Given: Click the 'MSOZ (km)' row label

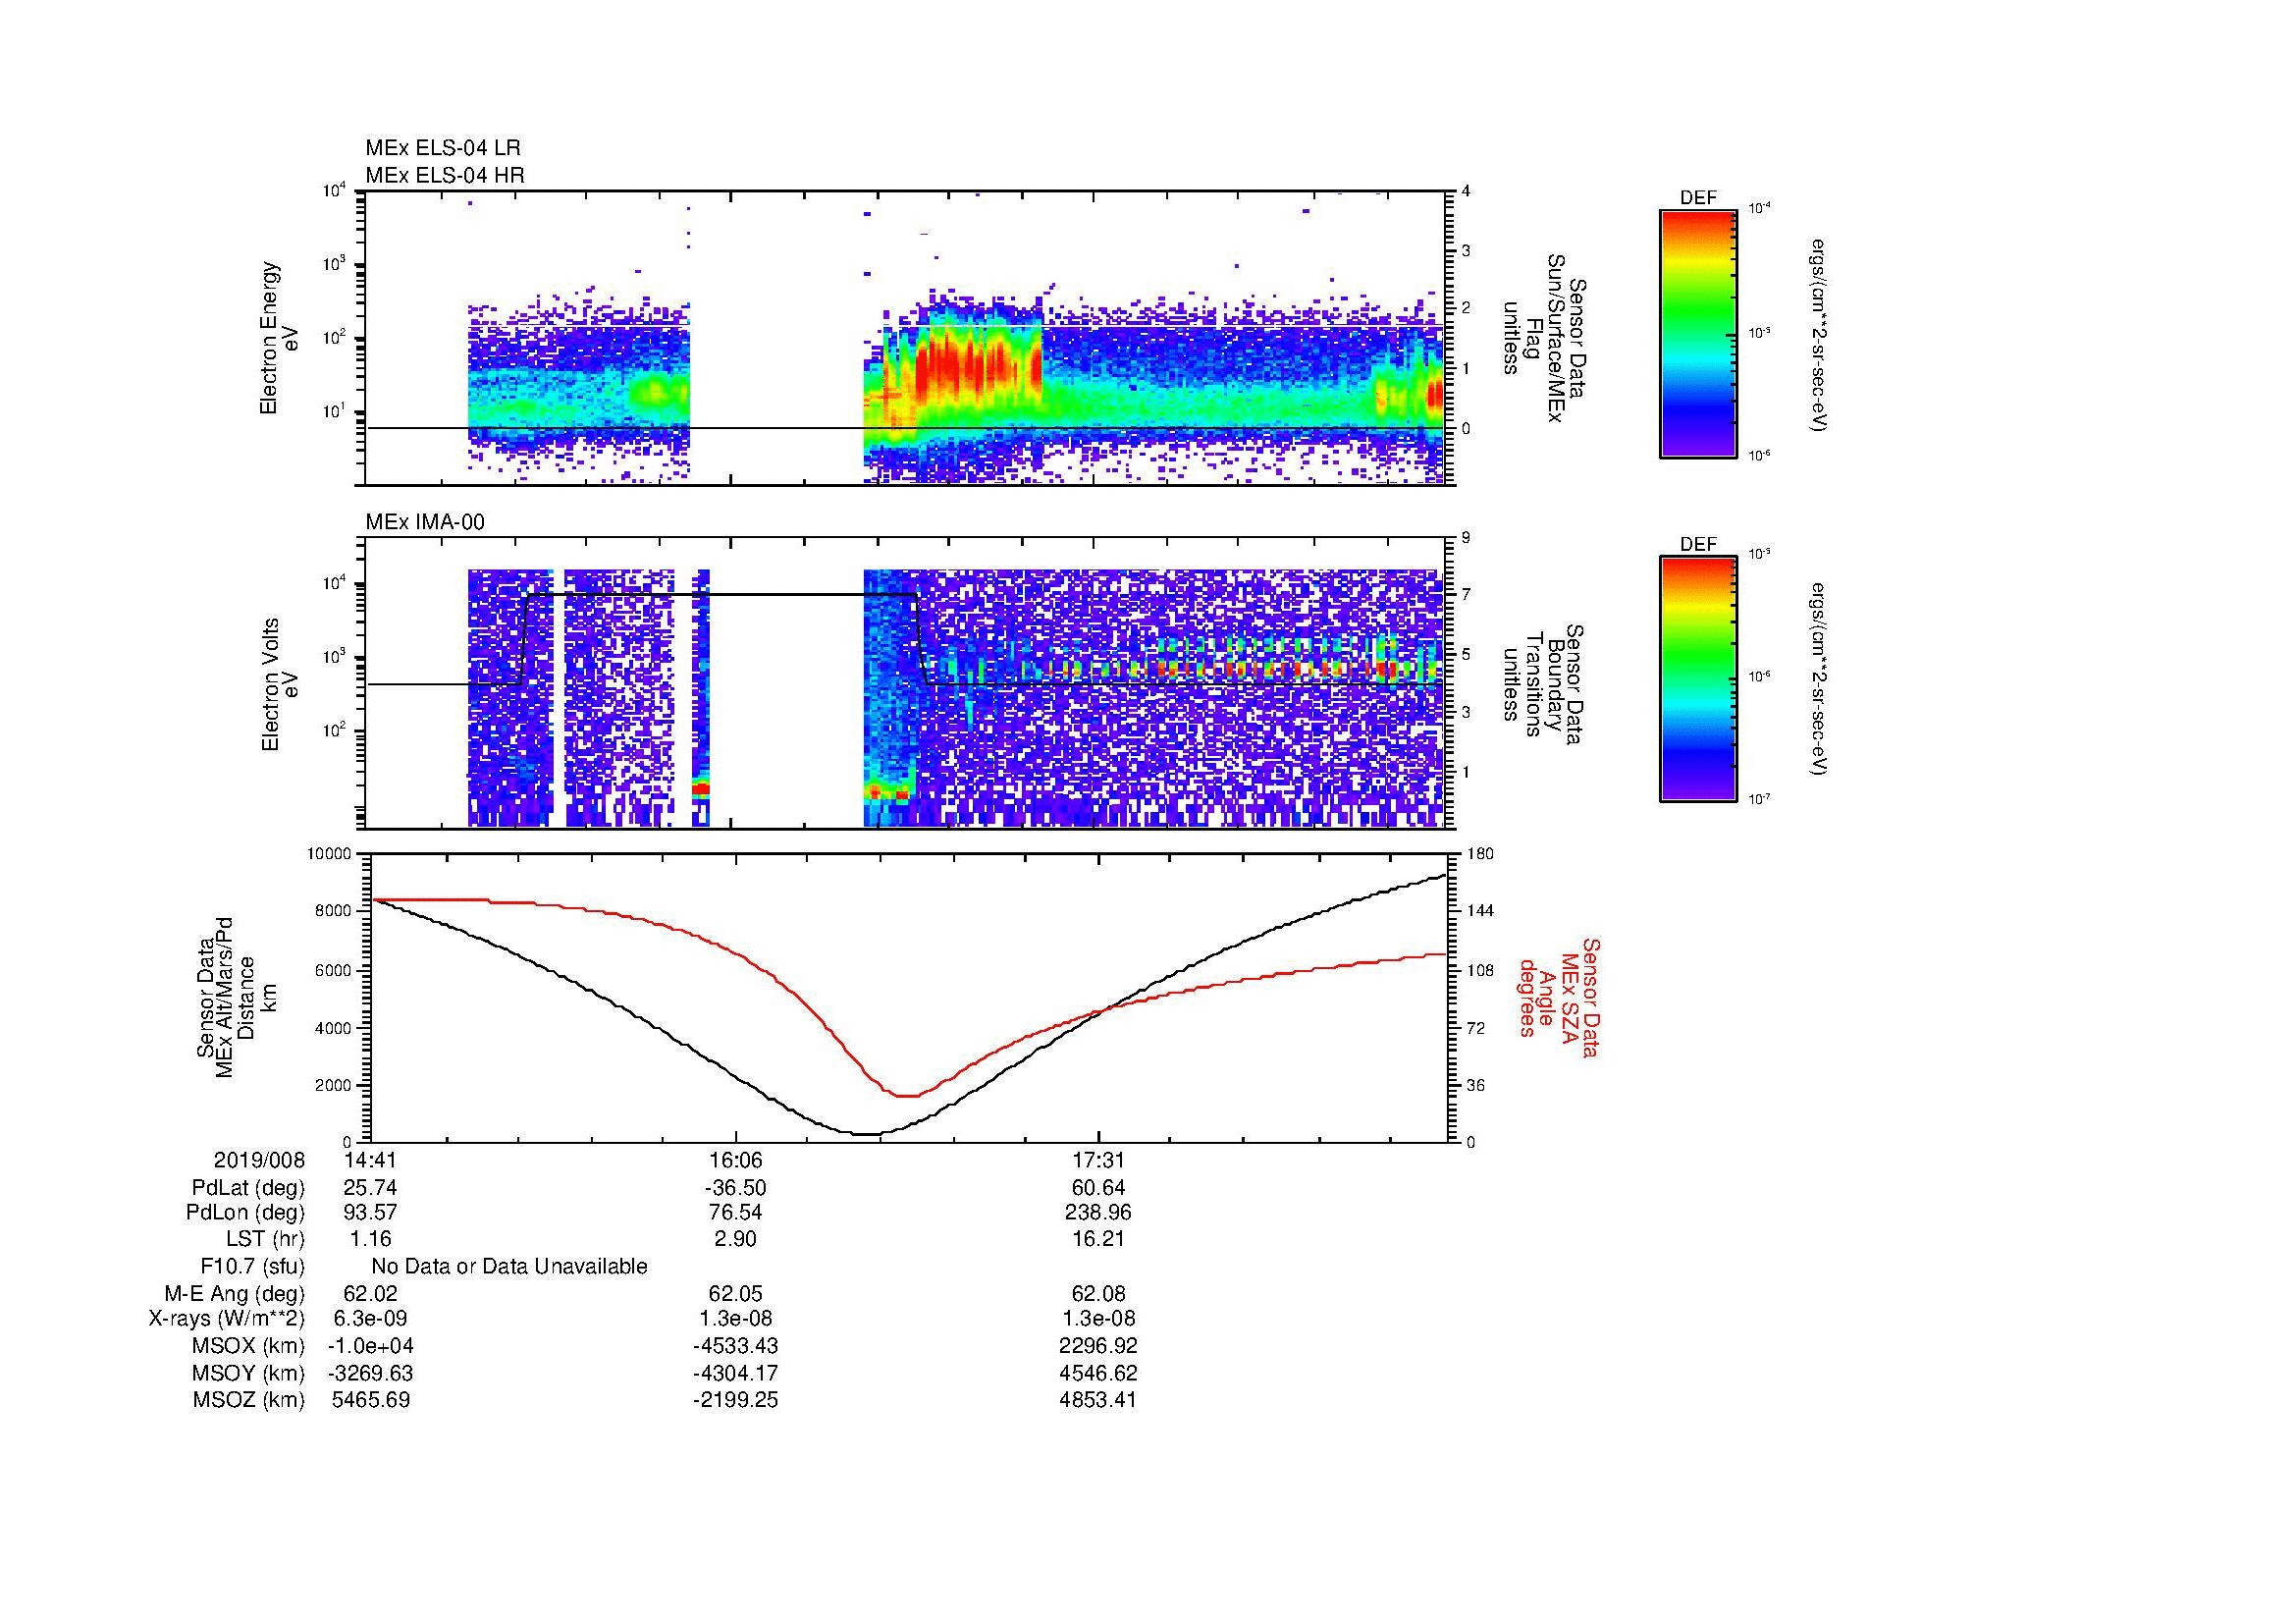Looking at the screenshot, I should 248,1400.
